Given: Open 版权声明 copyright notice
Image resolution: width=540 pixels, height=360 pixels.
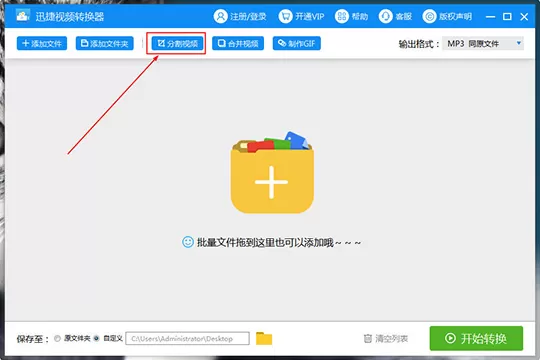Looking at the screenshot, I should (x=447, y=16).
